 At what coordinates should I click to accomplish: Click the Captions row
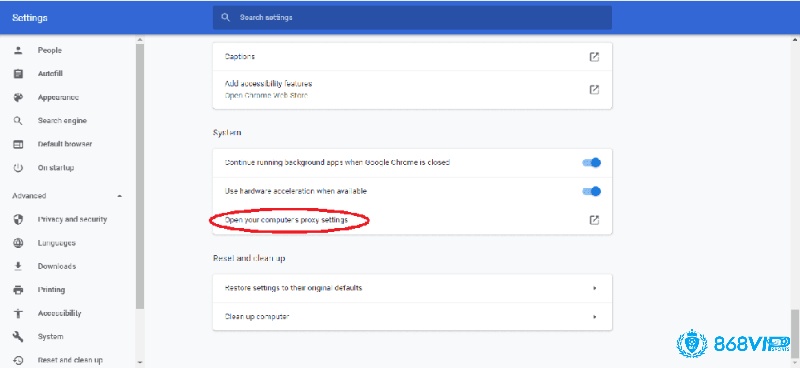[412, 57]
